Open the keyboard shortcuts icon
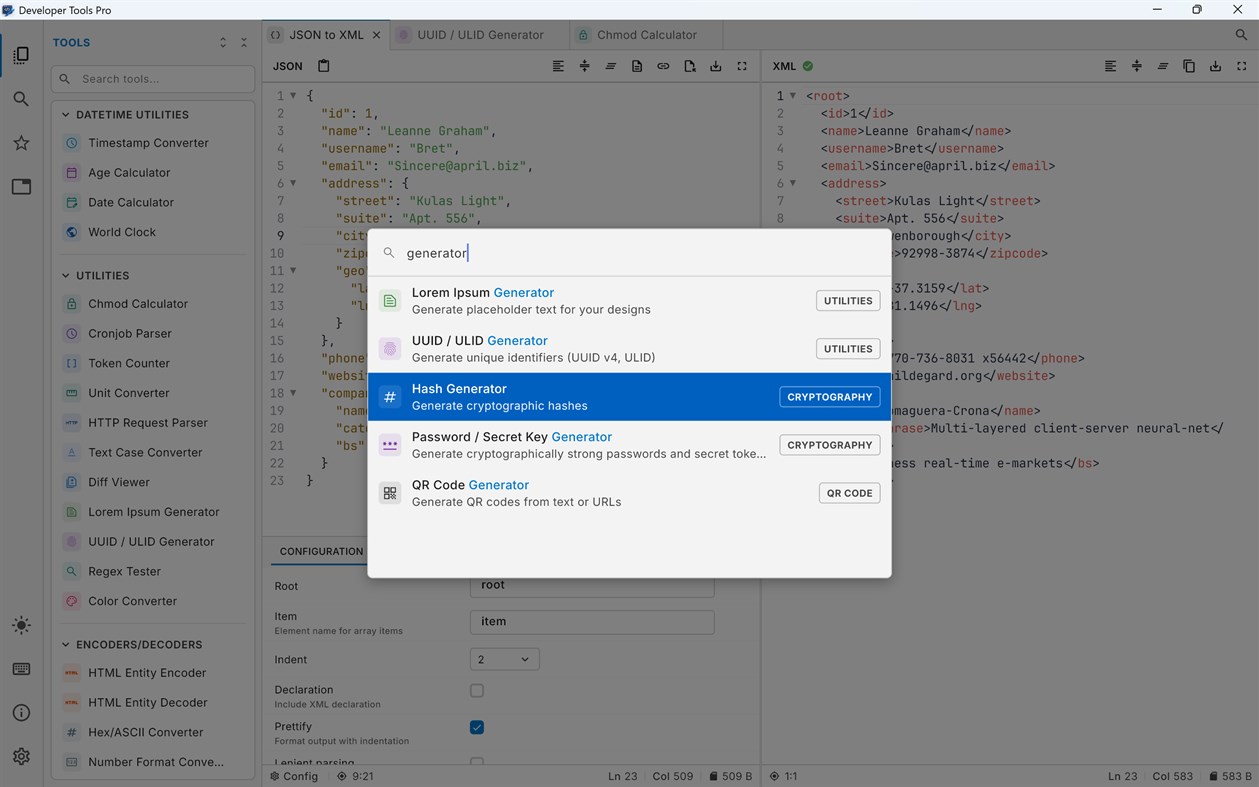This screenshot has height=787, width=1259. pyautogui.click(x=21, y=669)
